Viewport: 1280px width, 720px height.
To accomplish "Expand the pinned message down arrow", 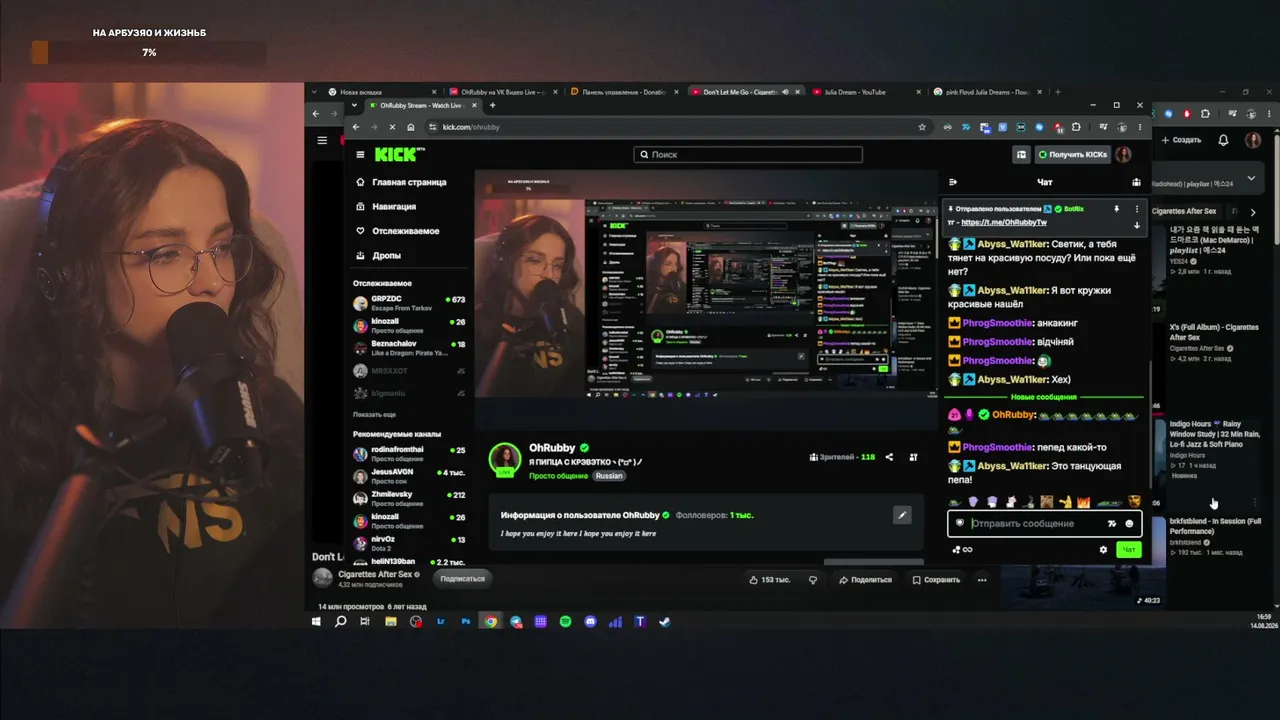I will click(x=1136, y=225).
